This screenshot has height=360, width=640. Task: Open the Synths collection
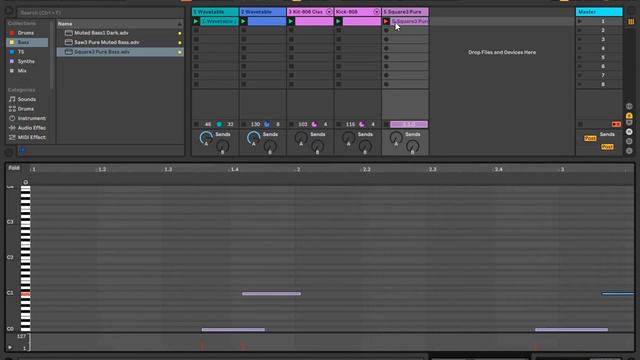point(26,61)
